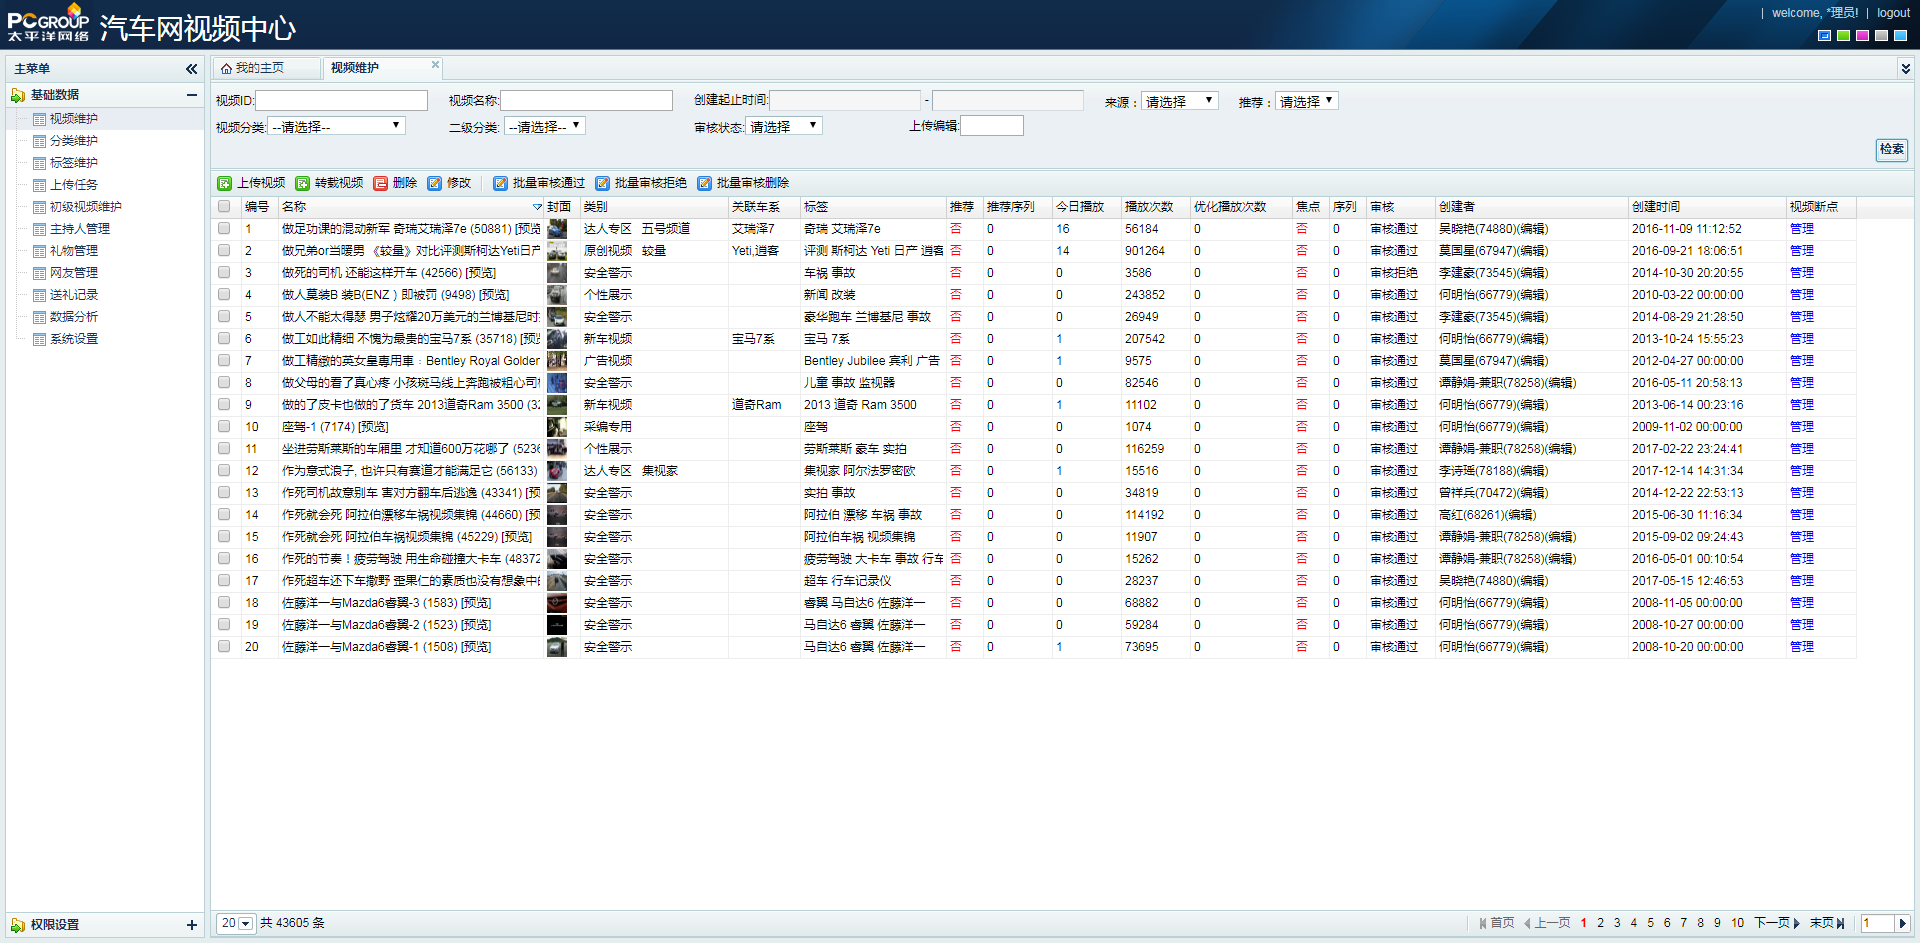Click the 批量审核通过 batch approve icon

point(501,183)
